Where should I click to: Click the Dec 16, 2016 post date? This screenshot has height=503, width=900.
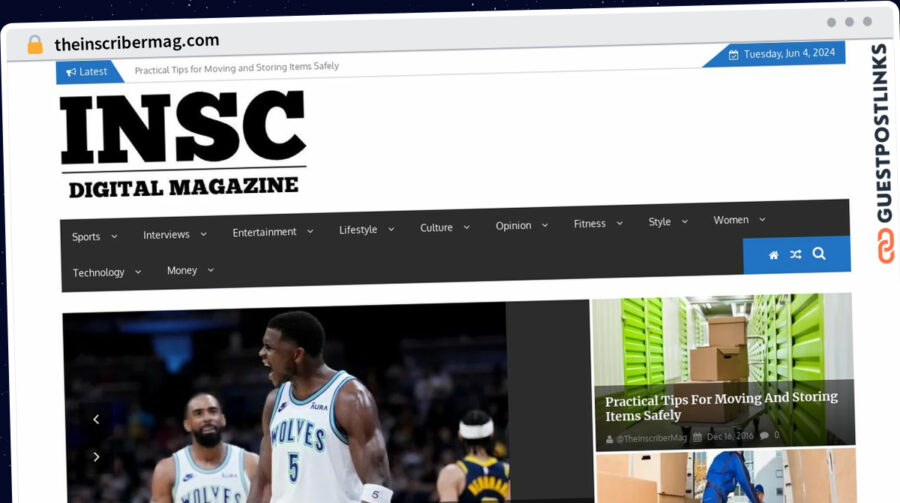click(730, 436)
